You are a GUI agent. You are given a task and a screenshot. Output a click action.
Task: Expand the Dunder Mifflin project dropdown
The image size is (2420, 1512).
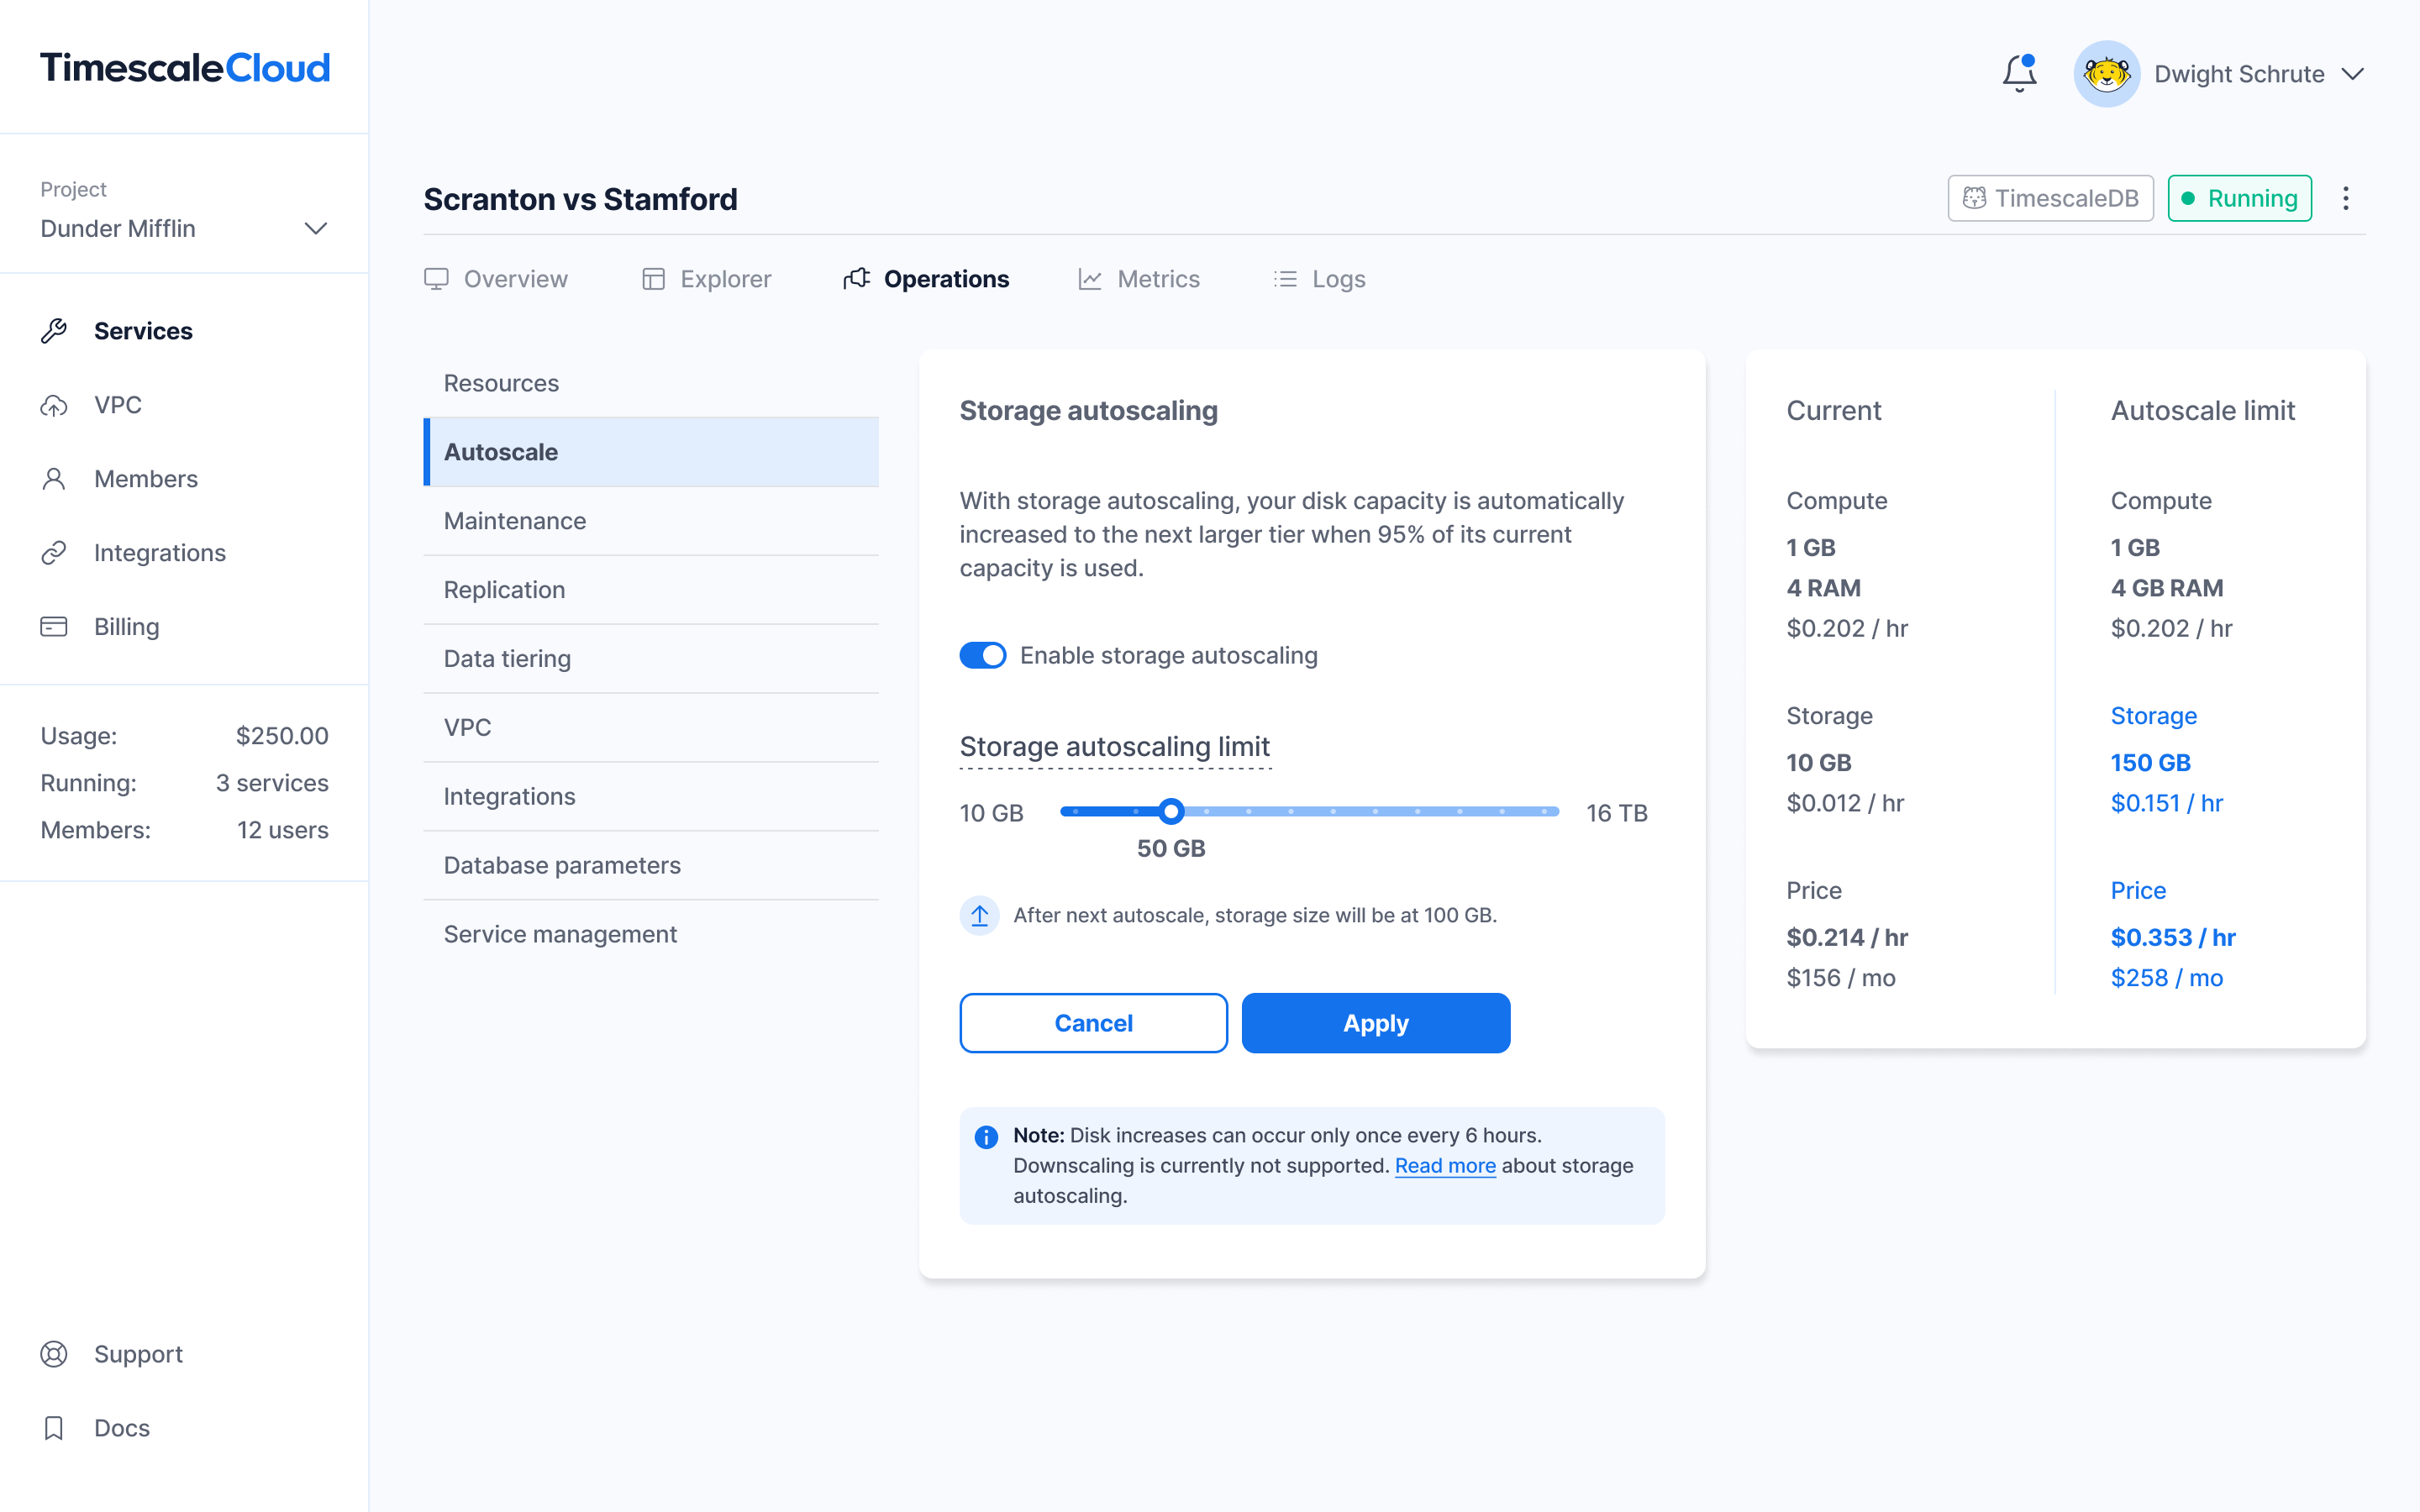tap(315, 229)
